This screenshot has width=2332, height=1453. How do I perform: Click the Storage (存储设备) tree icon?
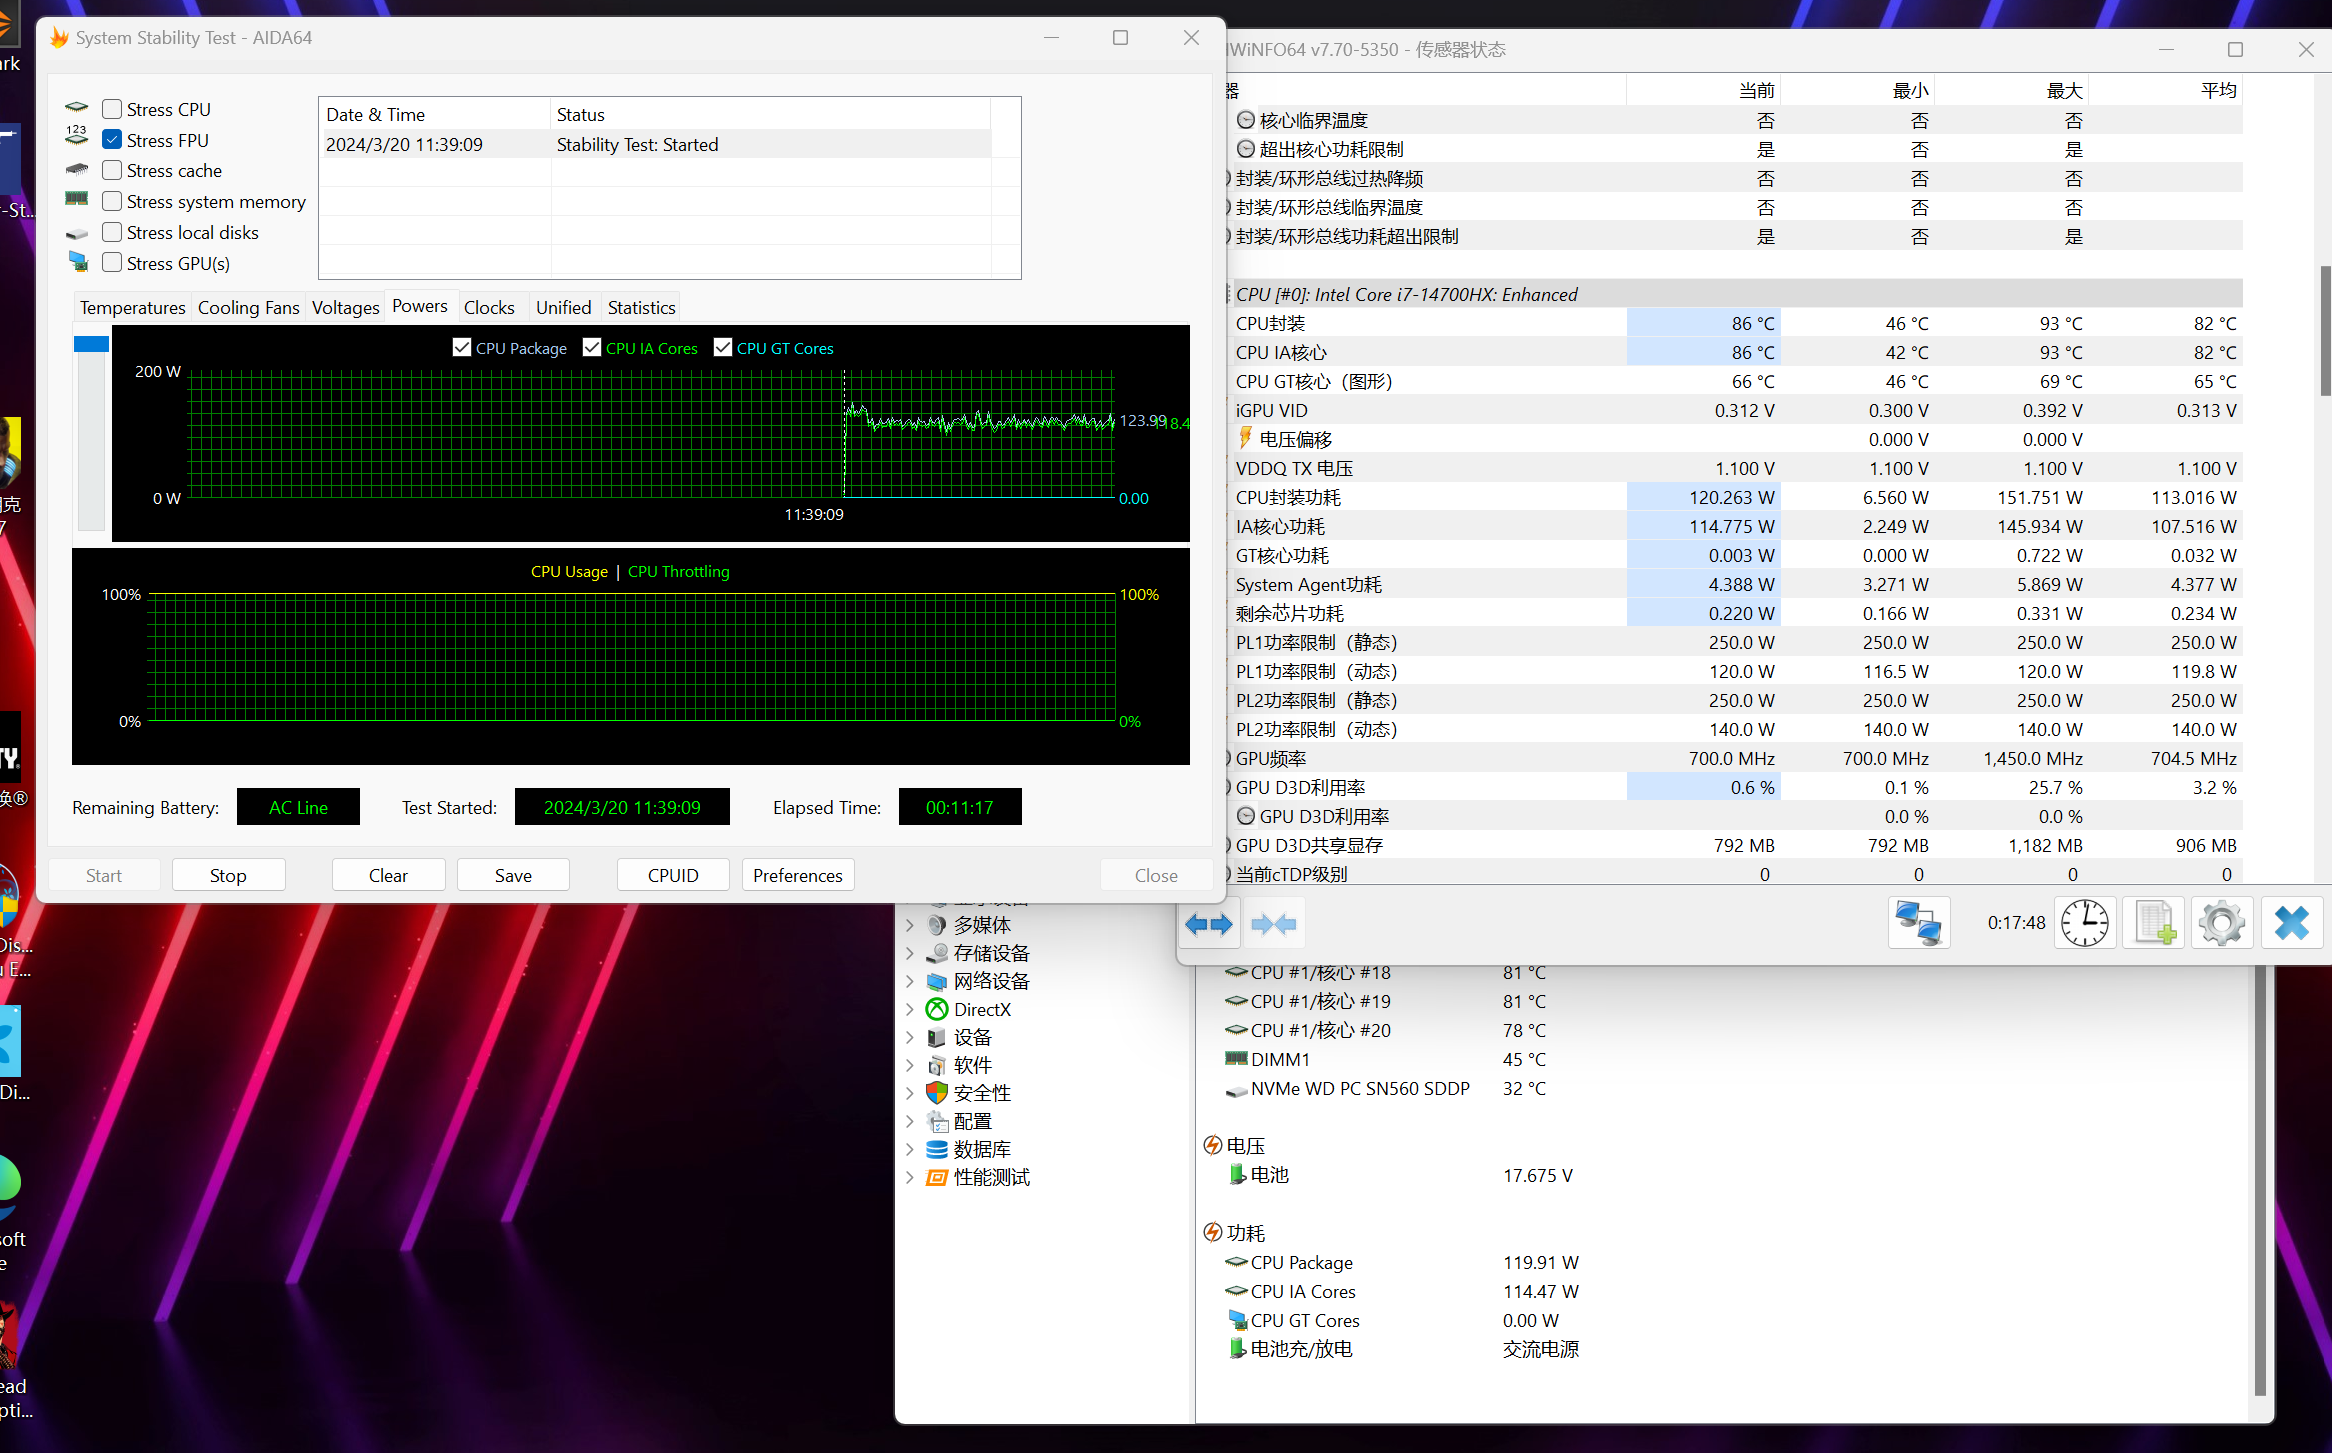[937, 953]
